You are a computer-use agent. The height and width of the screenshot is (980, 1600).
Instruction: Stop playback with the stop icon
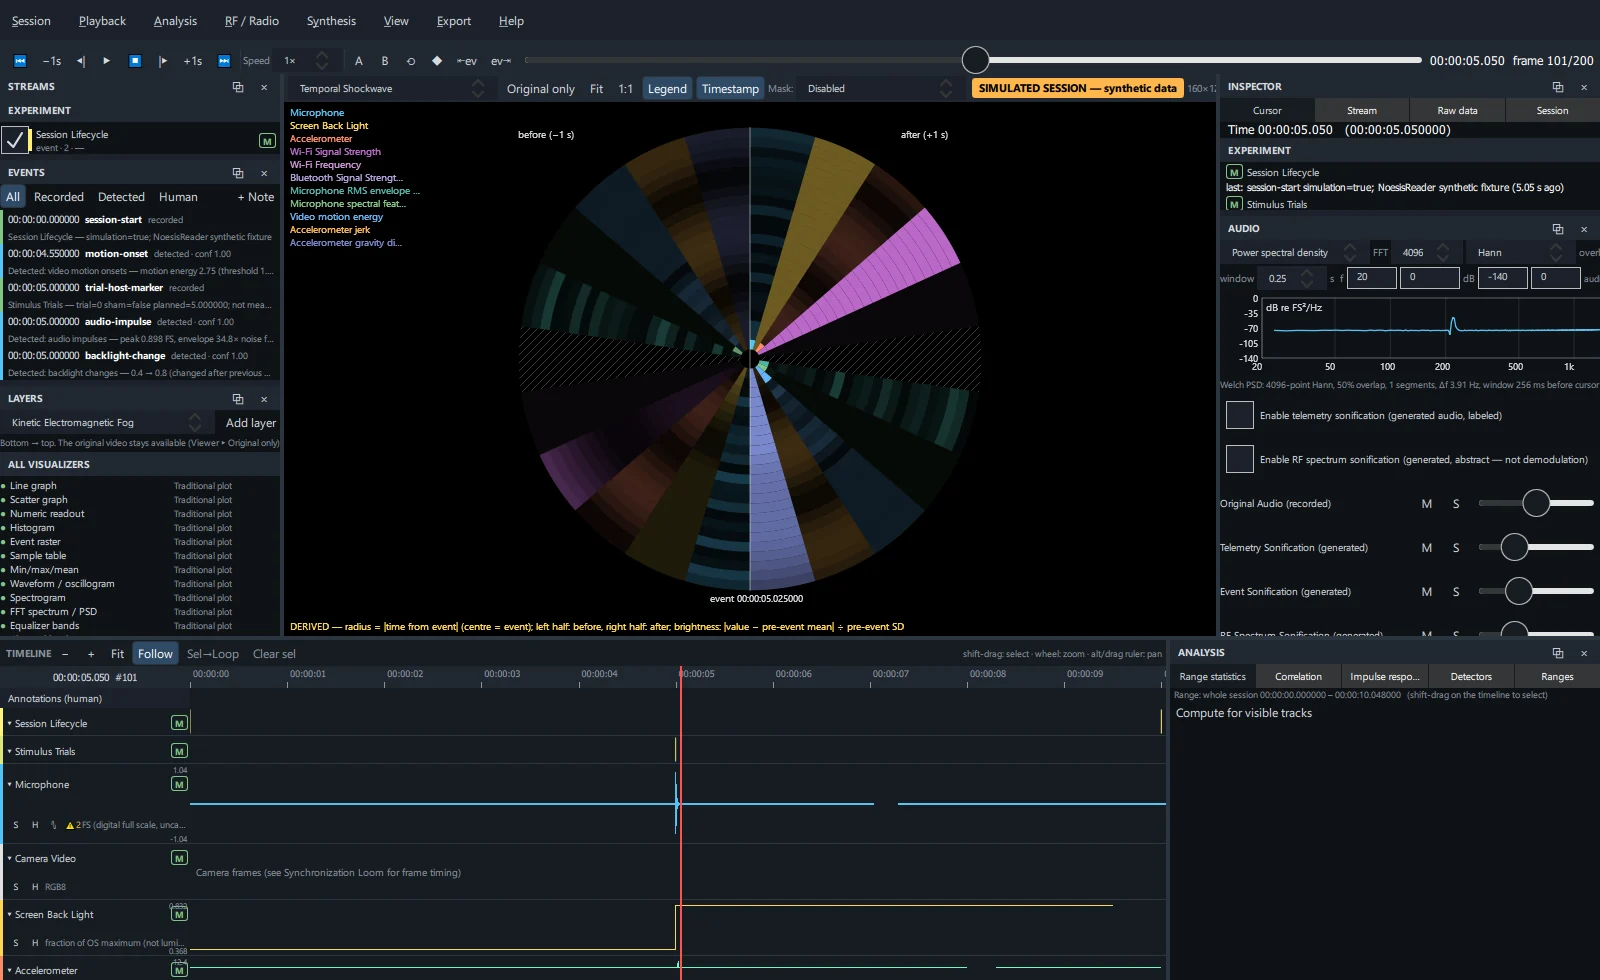click(135, 61)
